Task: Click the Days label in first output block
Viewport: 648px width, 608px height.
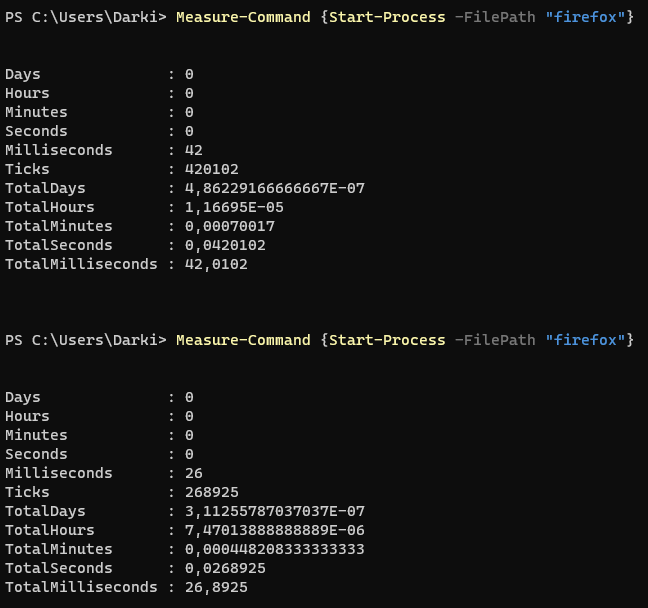Action: (x=23, y=74)
